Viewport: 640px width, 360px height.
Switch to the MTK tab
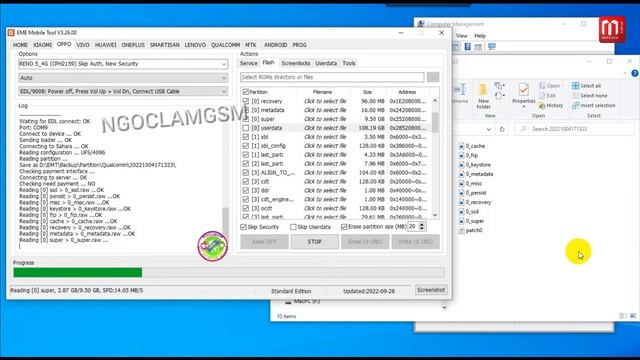(251, 45)
